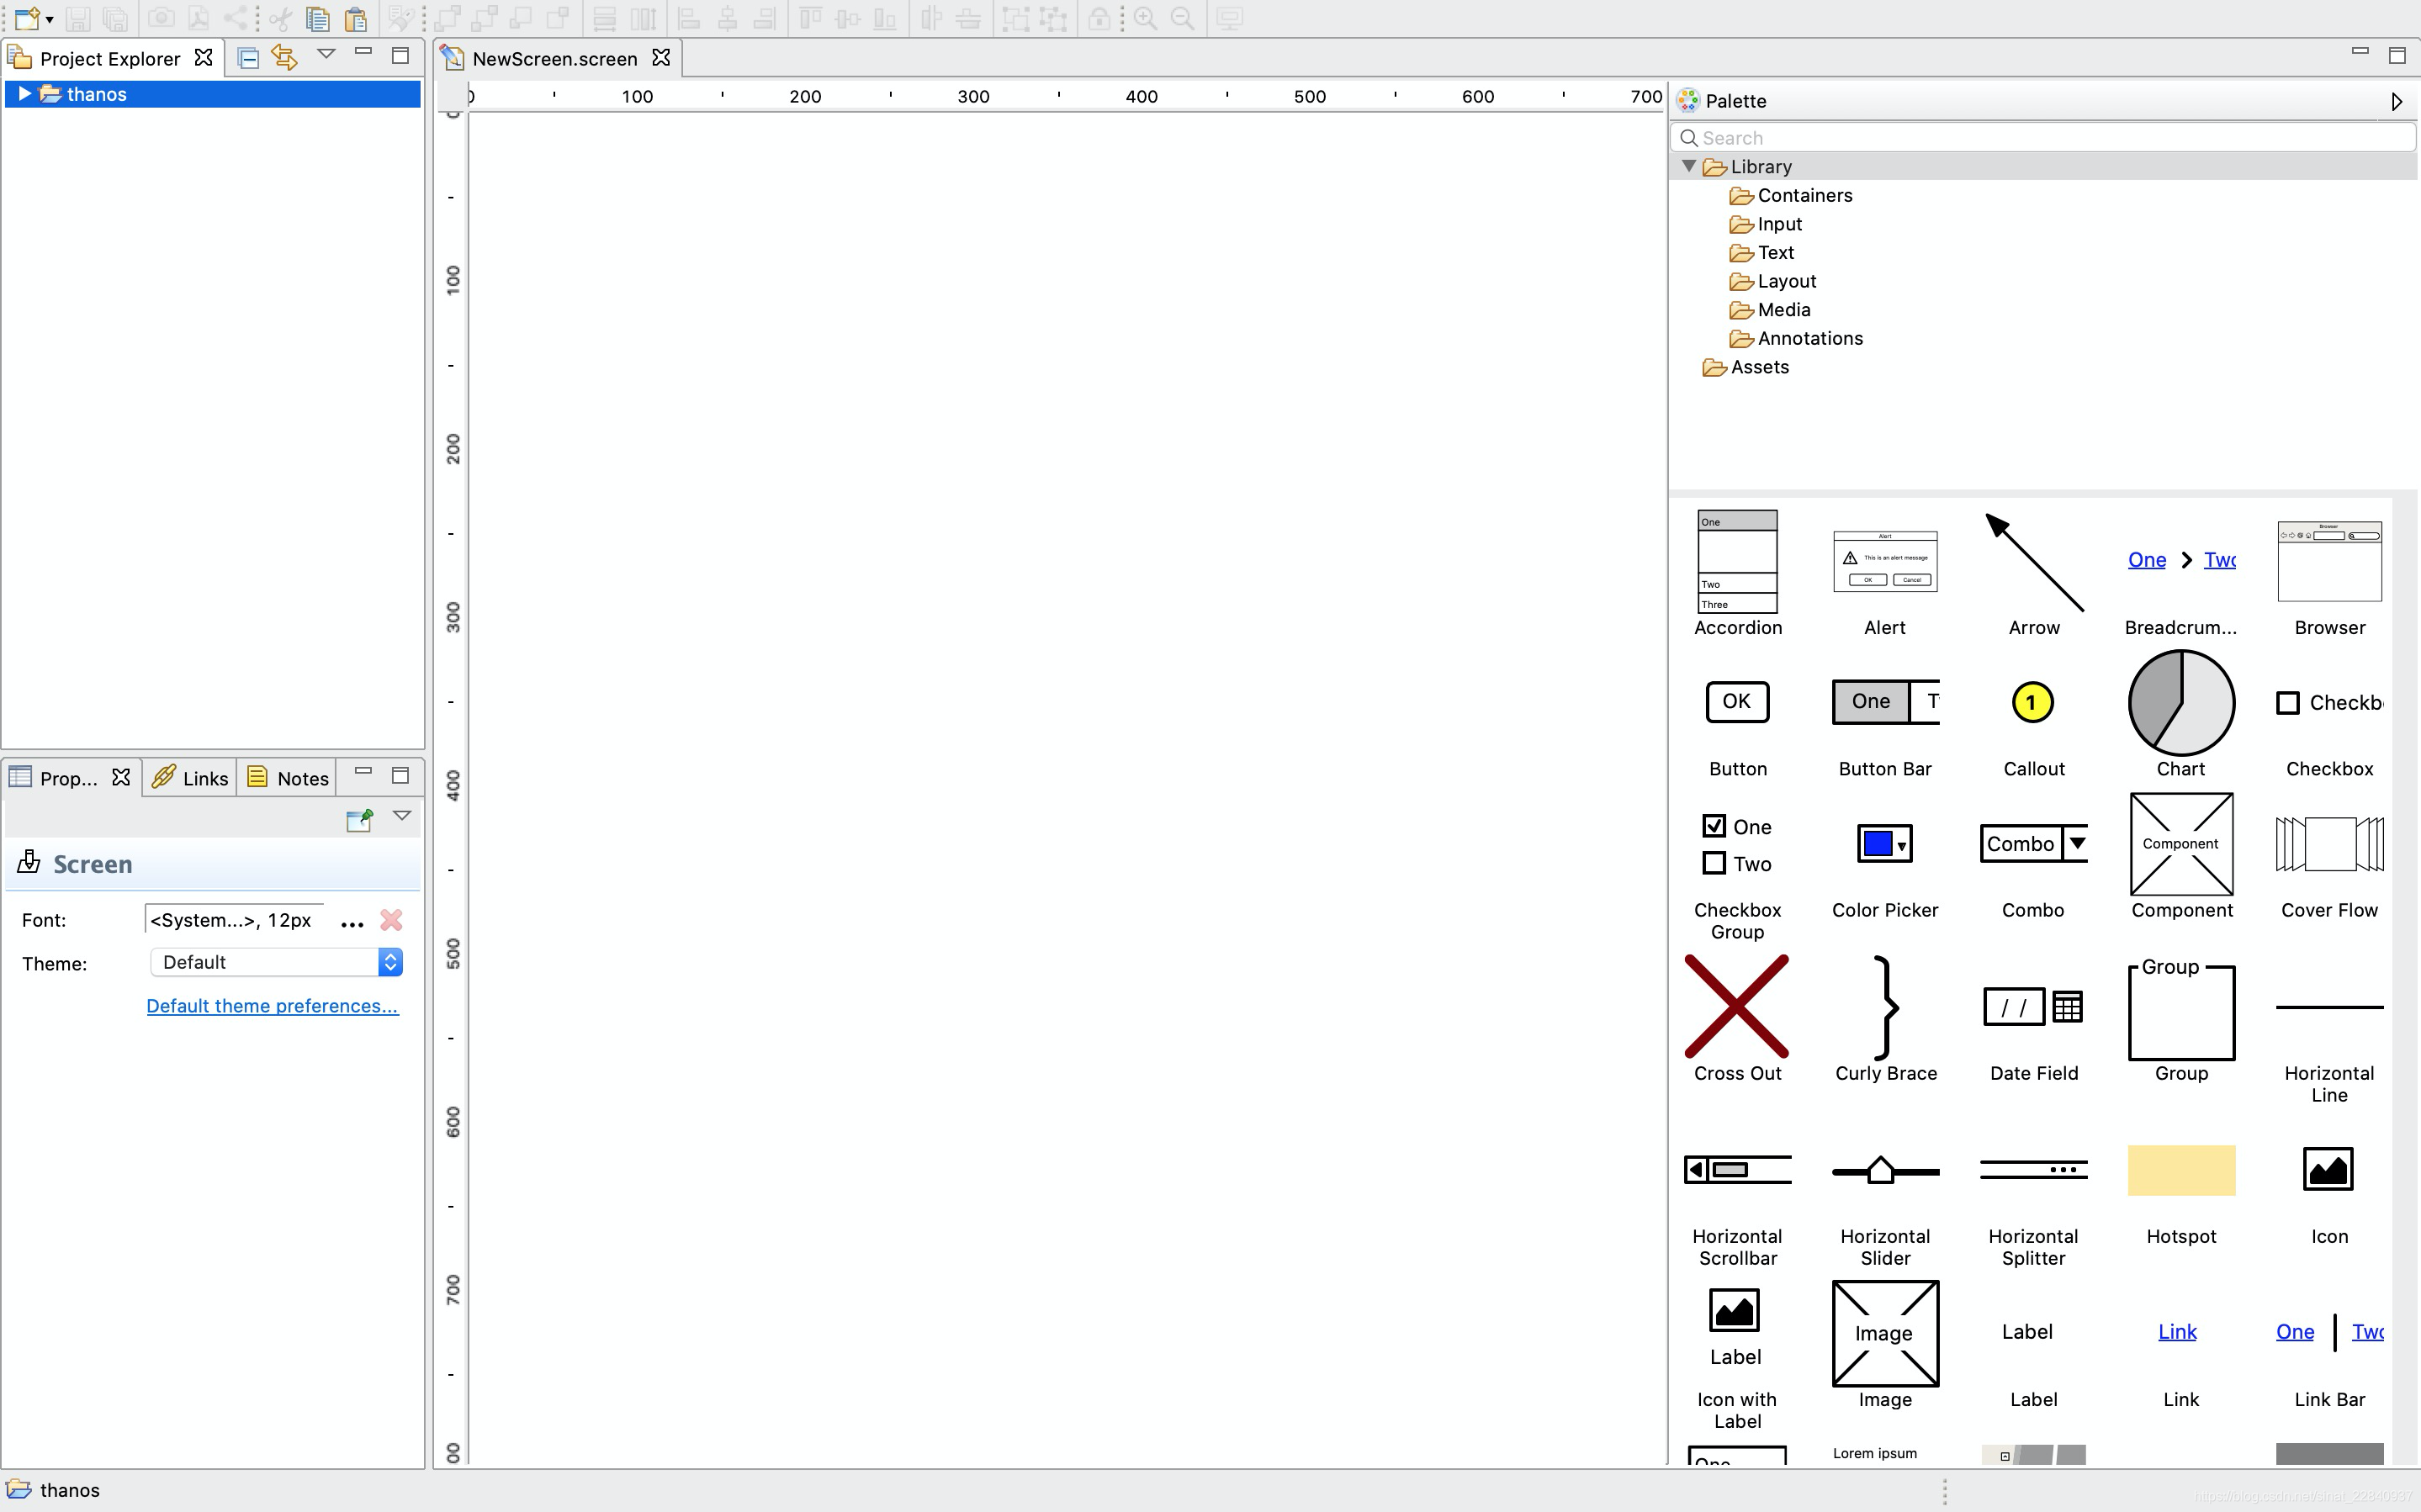Open the Theme dropdown selector
The width and height of the screenshot is (2421, 1512).
coord(390,961)
